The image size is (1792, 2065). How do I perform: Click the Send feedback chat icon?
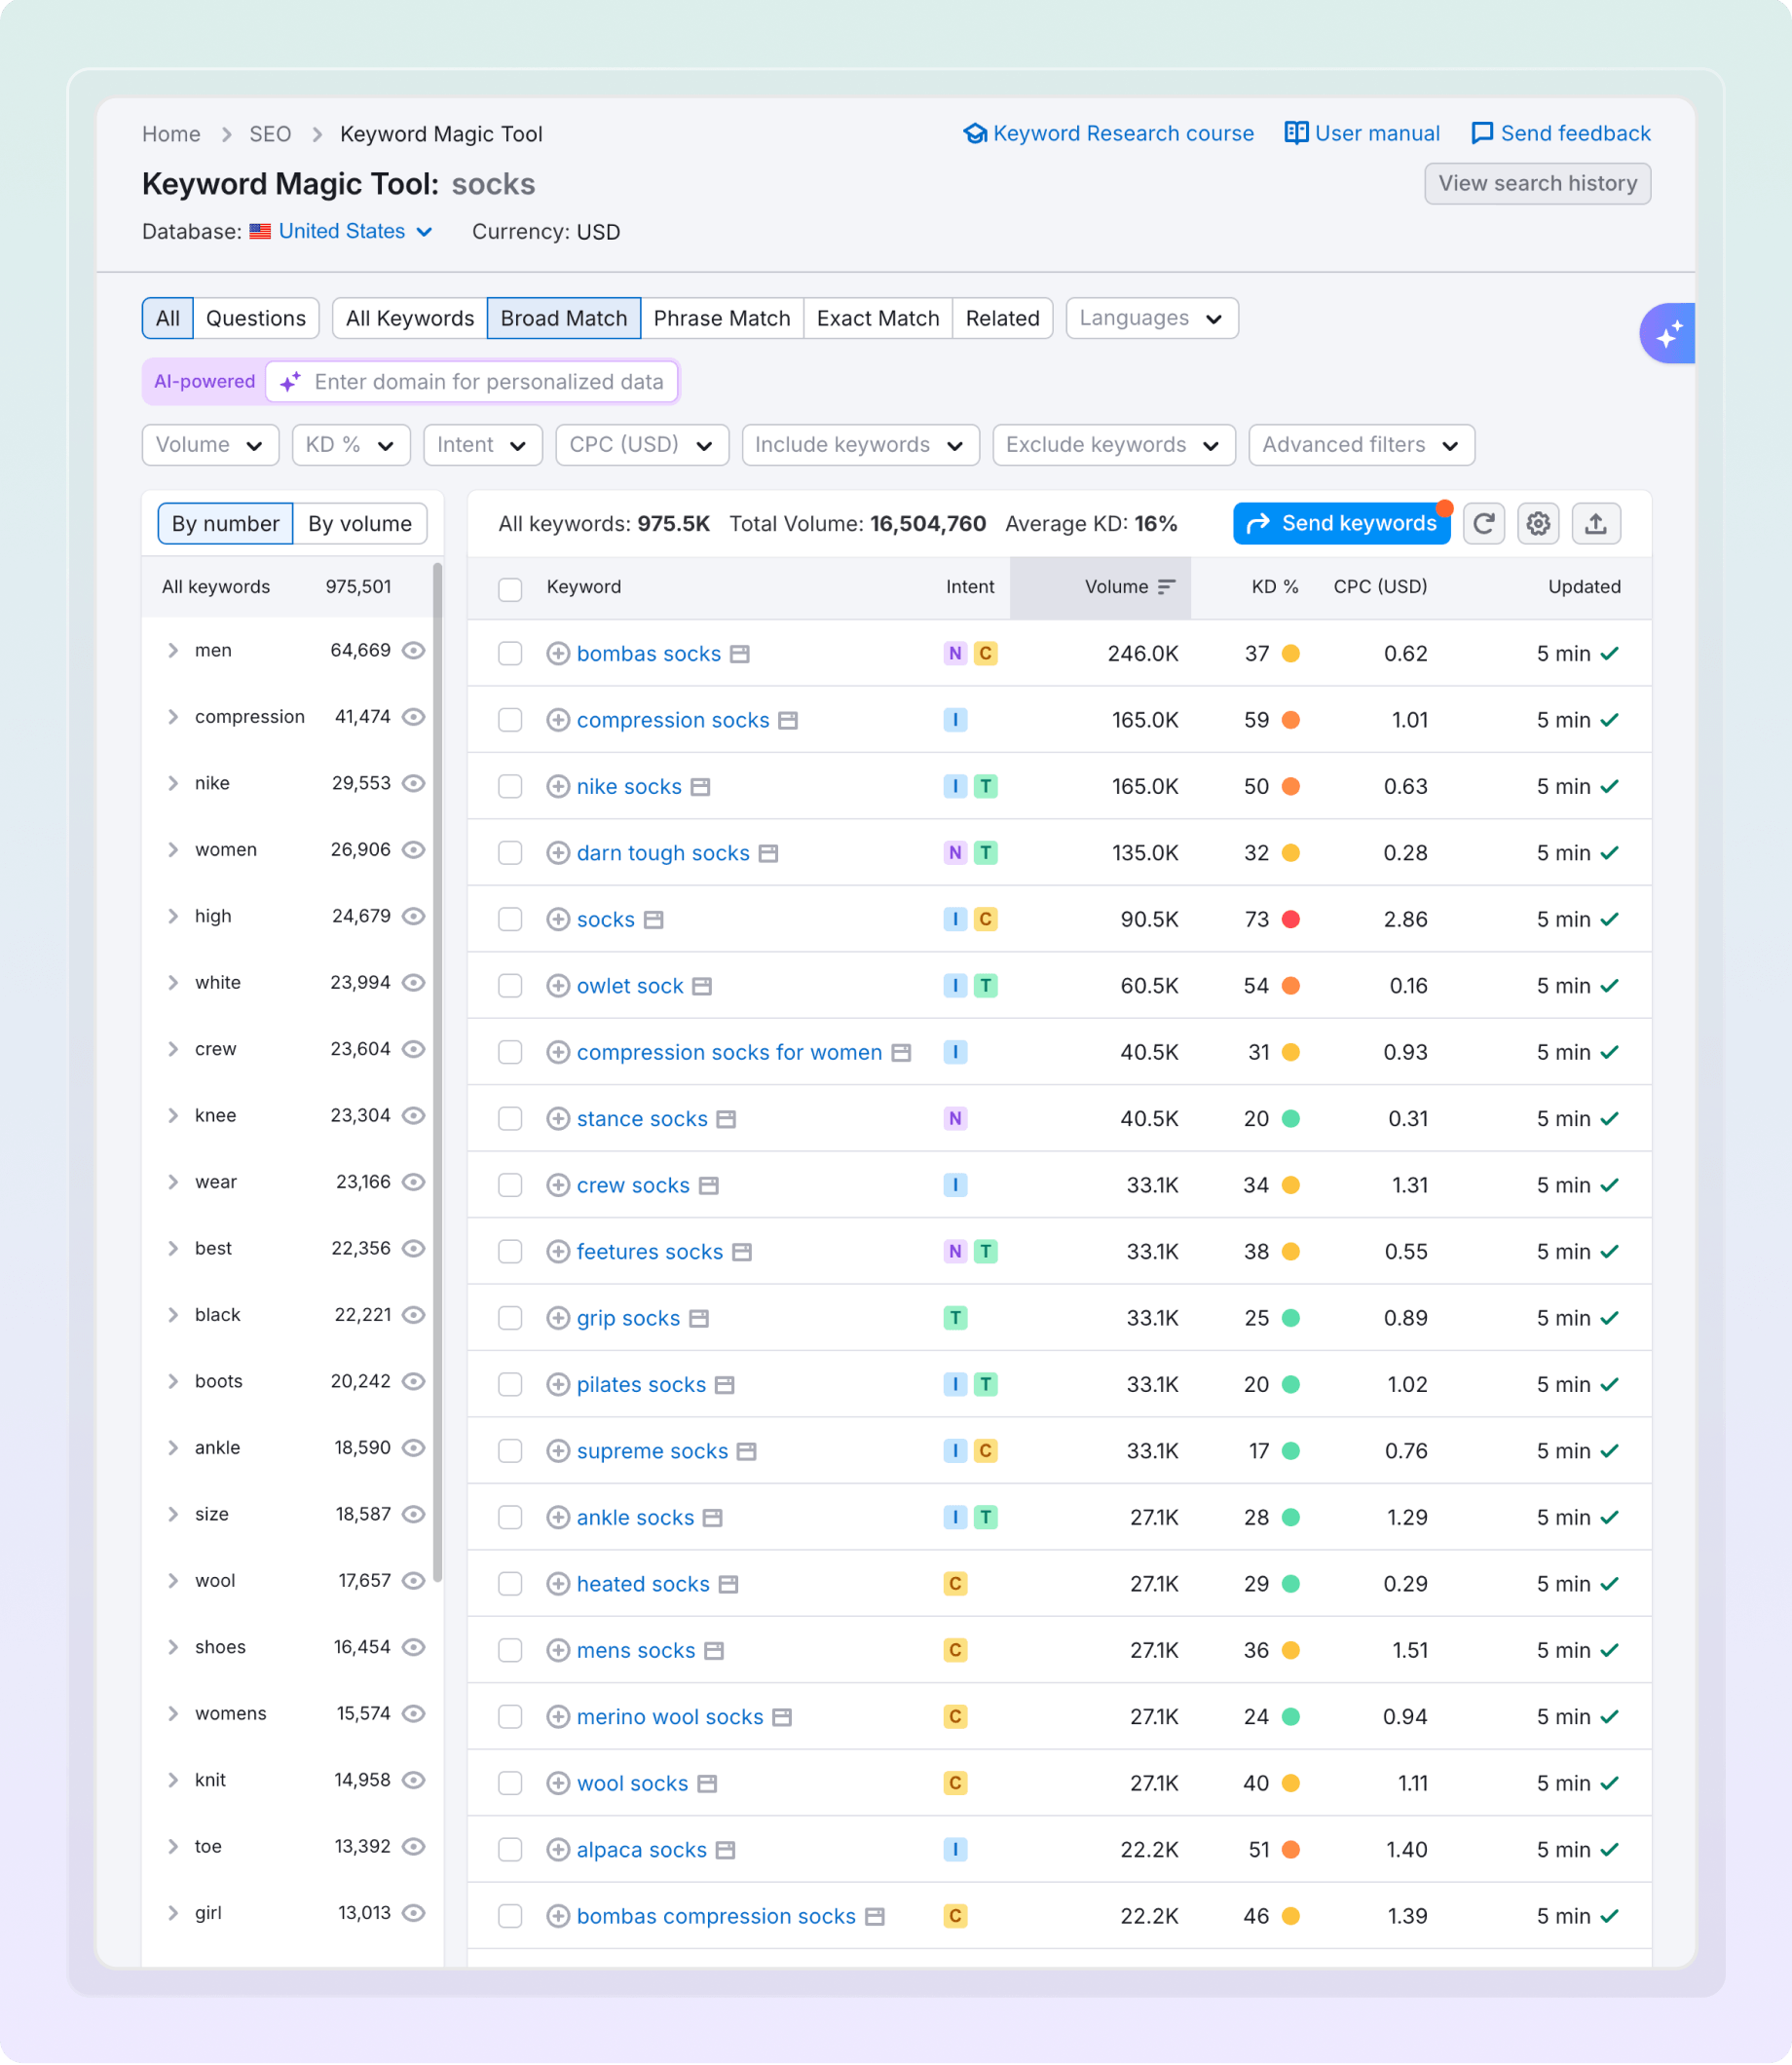tap(1482, 133)
